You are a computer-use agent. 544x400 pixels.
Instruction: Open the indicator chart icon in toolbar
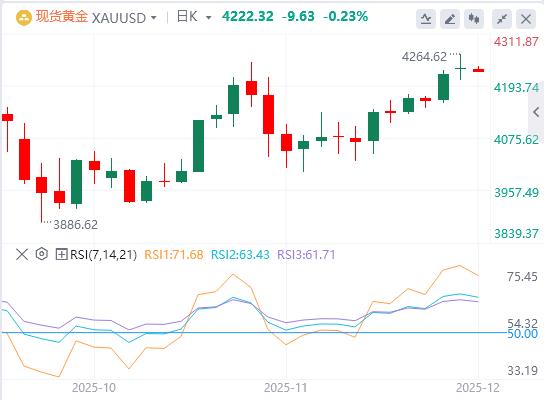[426, 19]
